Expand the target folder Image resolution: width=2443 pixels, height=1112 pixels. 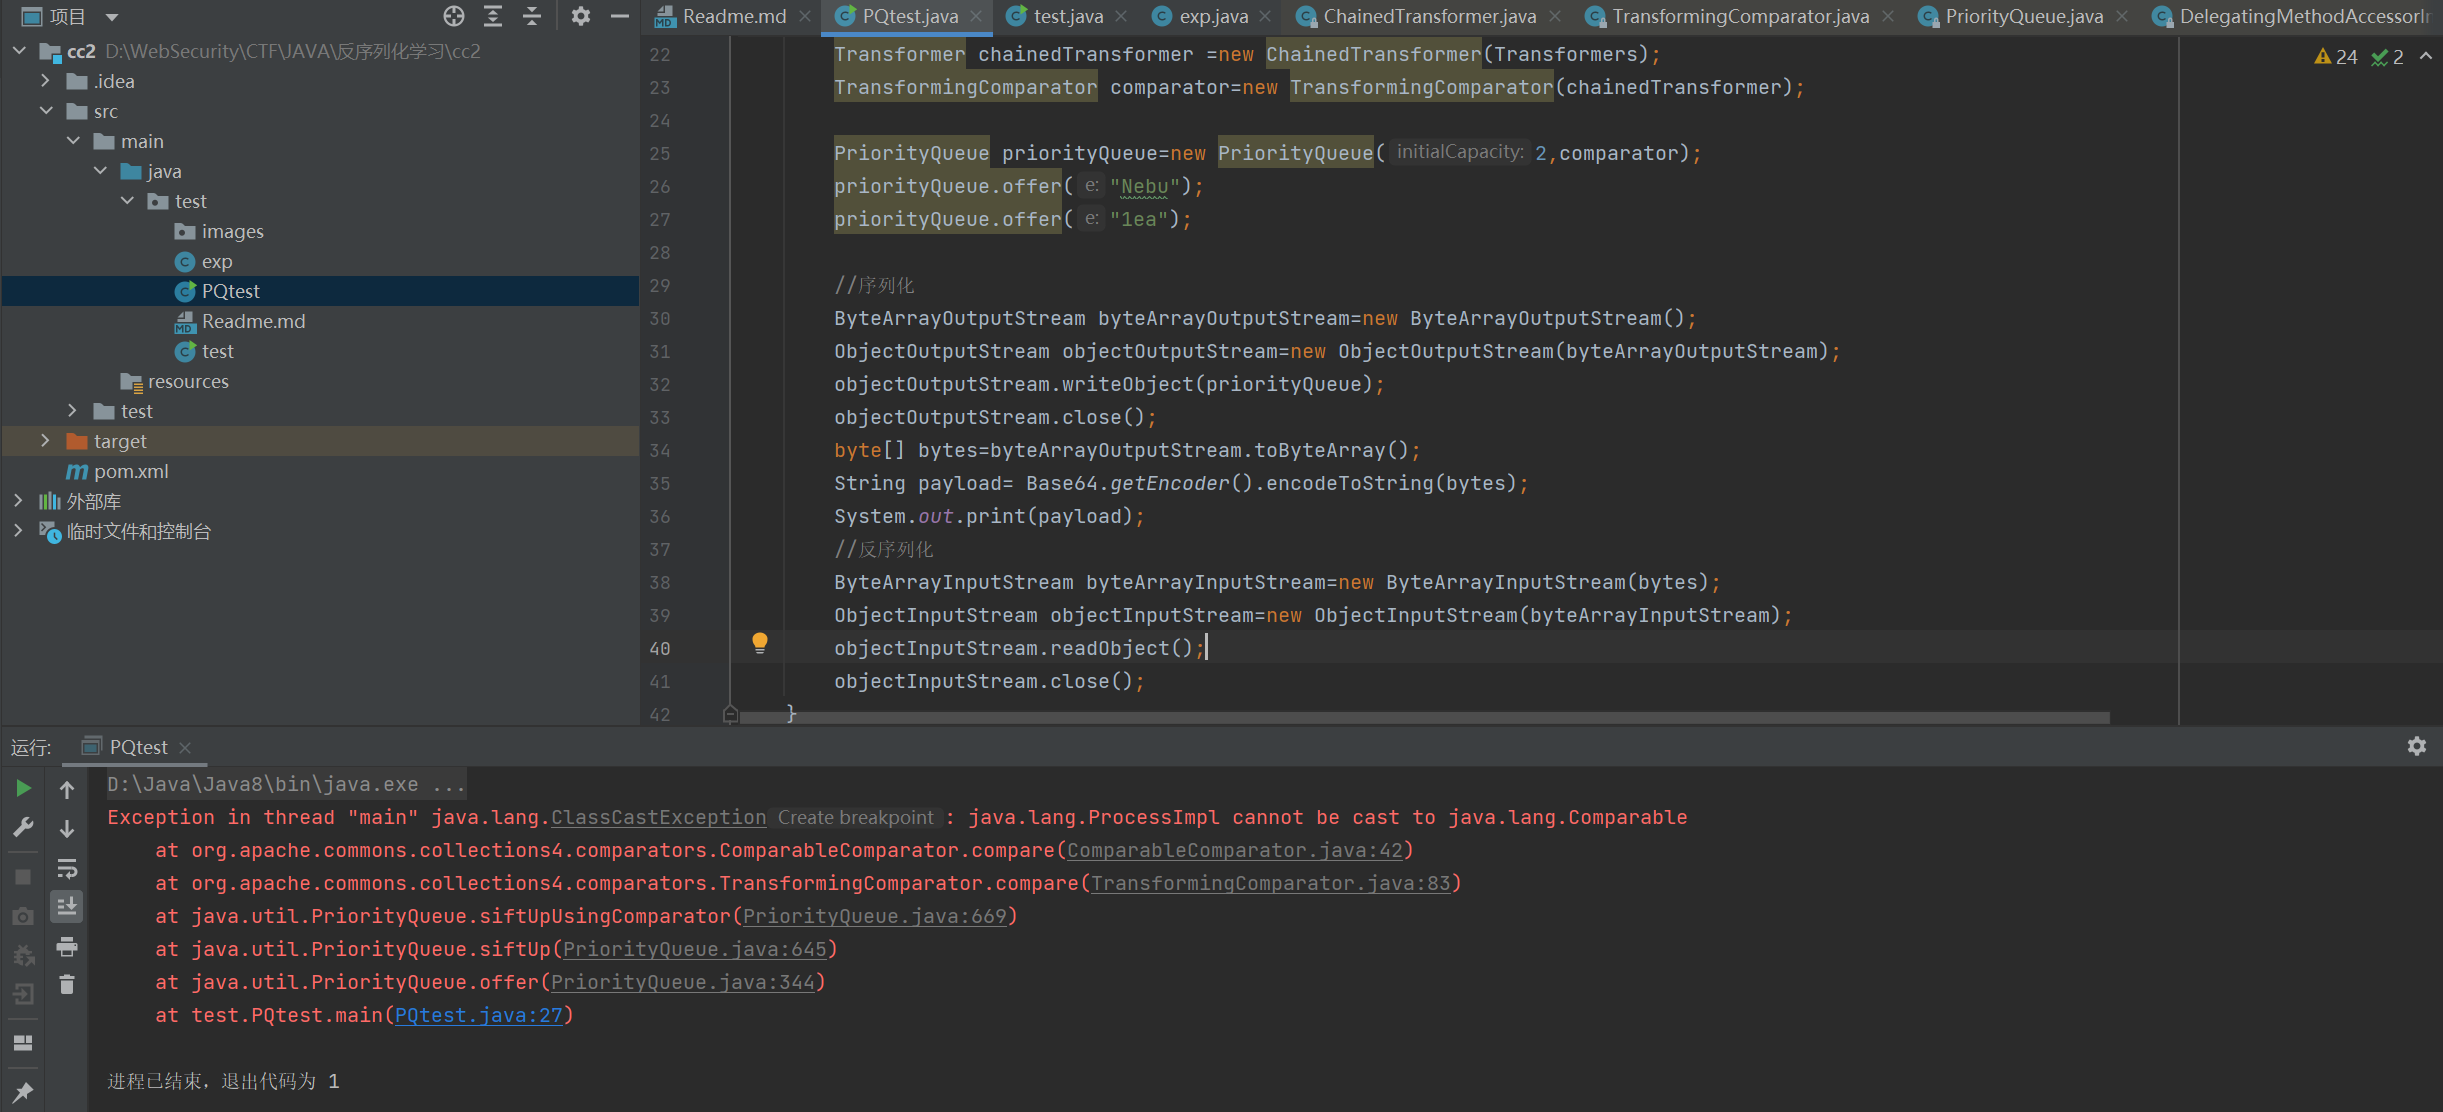point(45,441)
